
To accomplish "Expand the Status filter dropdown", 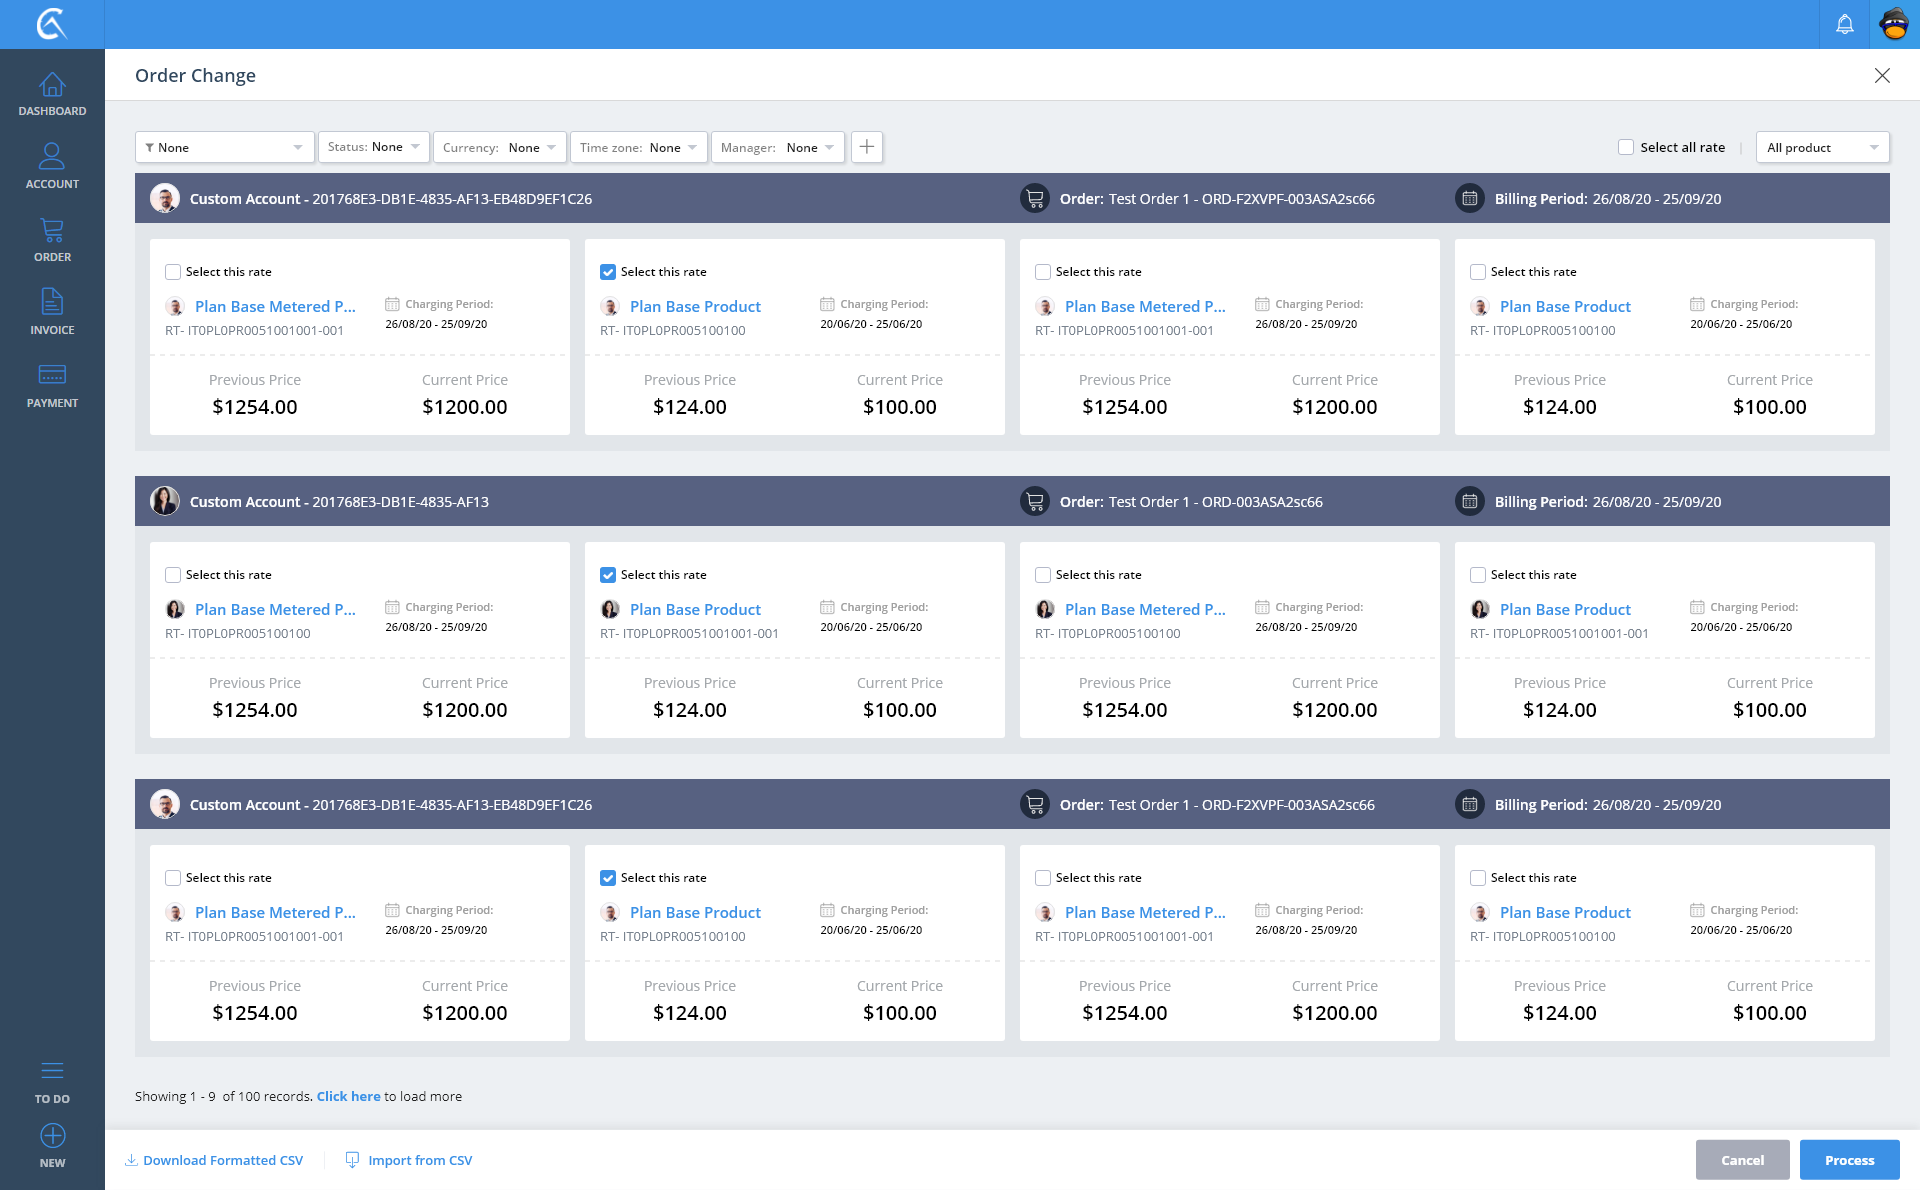I will pyautogui.click(x=374, y=147).
